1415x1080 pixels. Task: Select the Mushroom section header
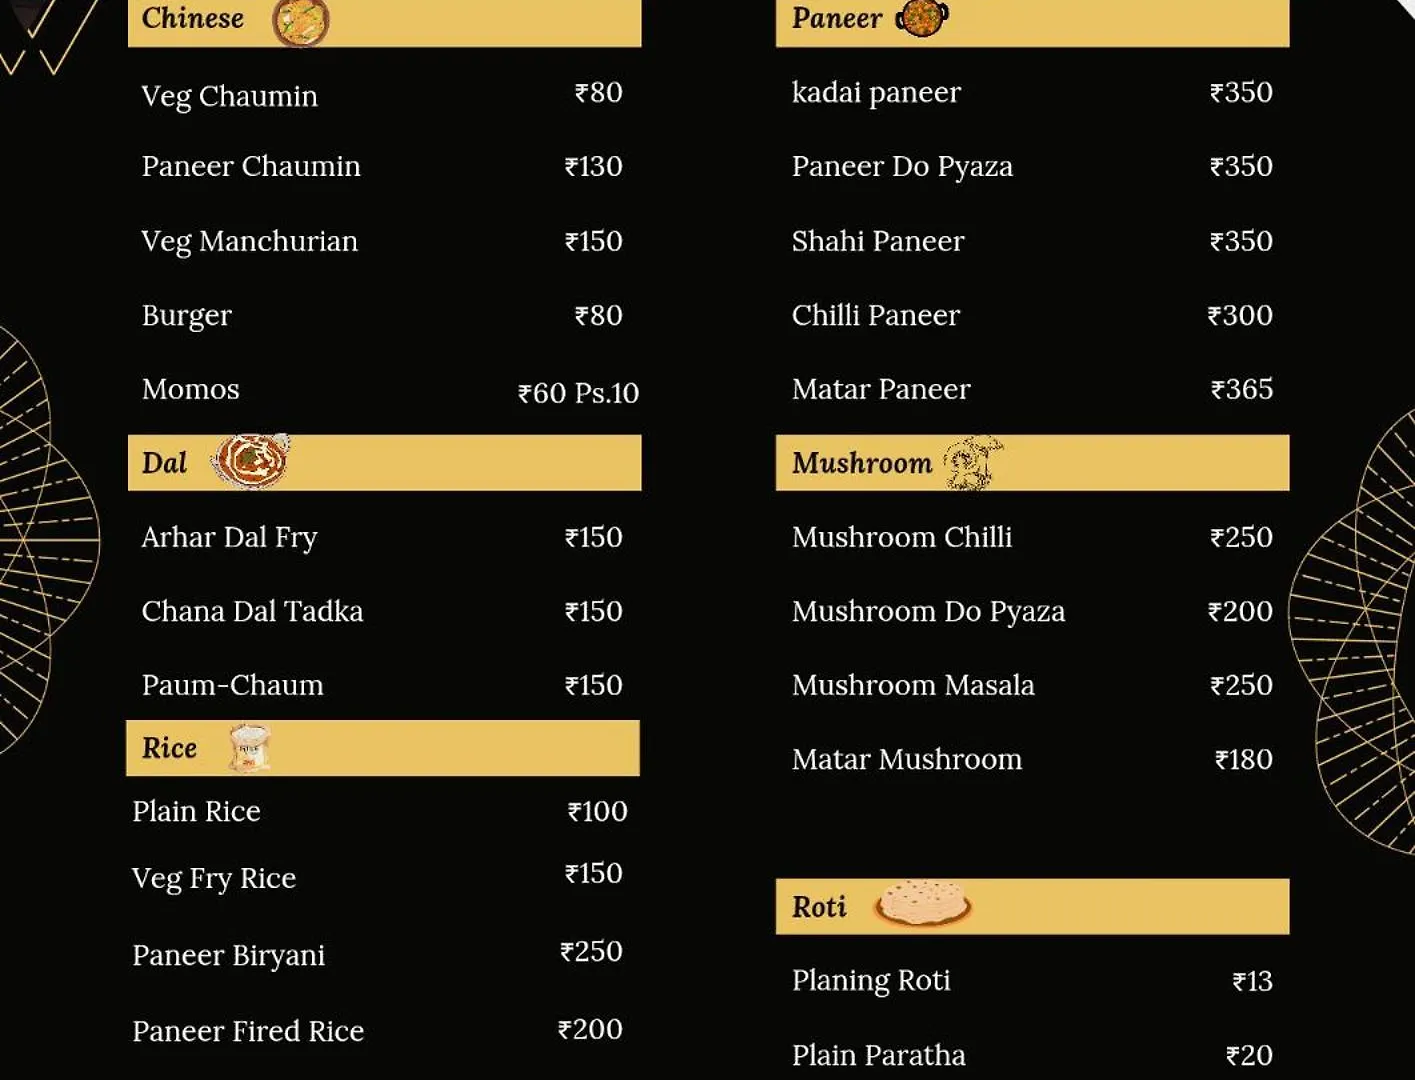coord(1032,462)
